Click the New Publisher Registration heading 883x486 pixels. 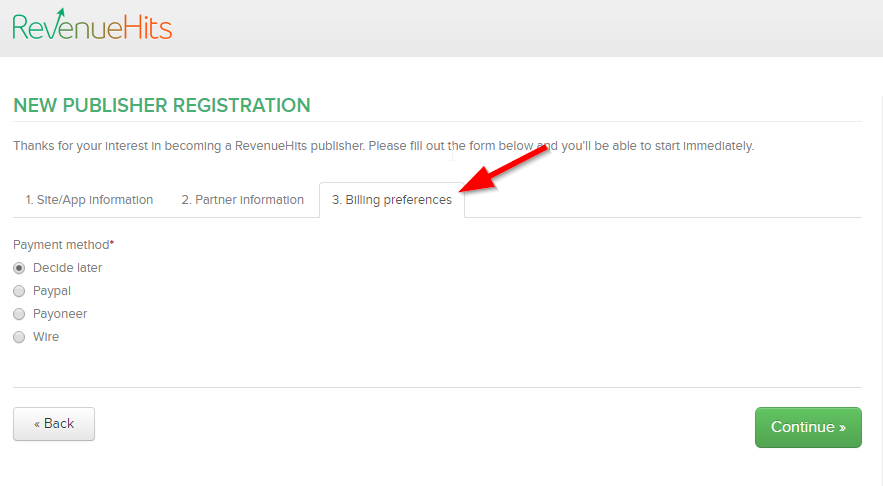click(162, 105)
